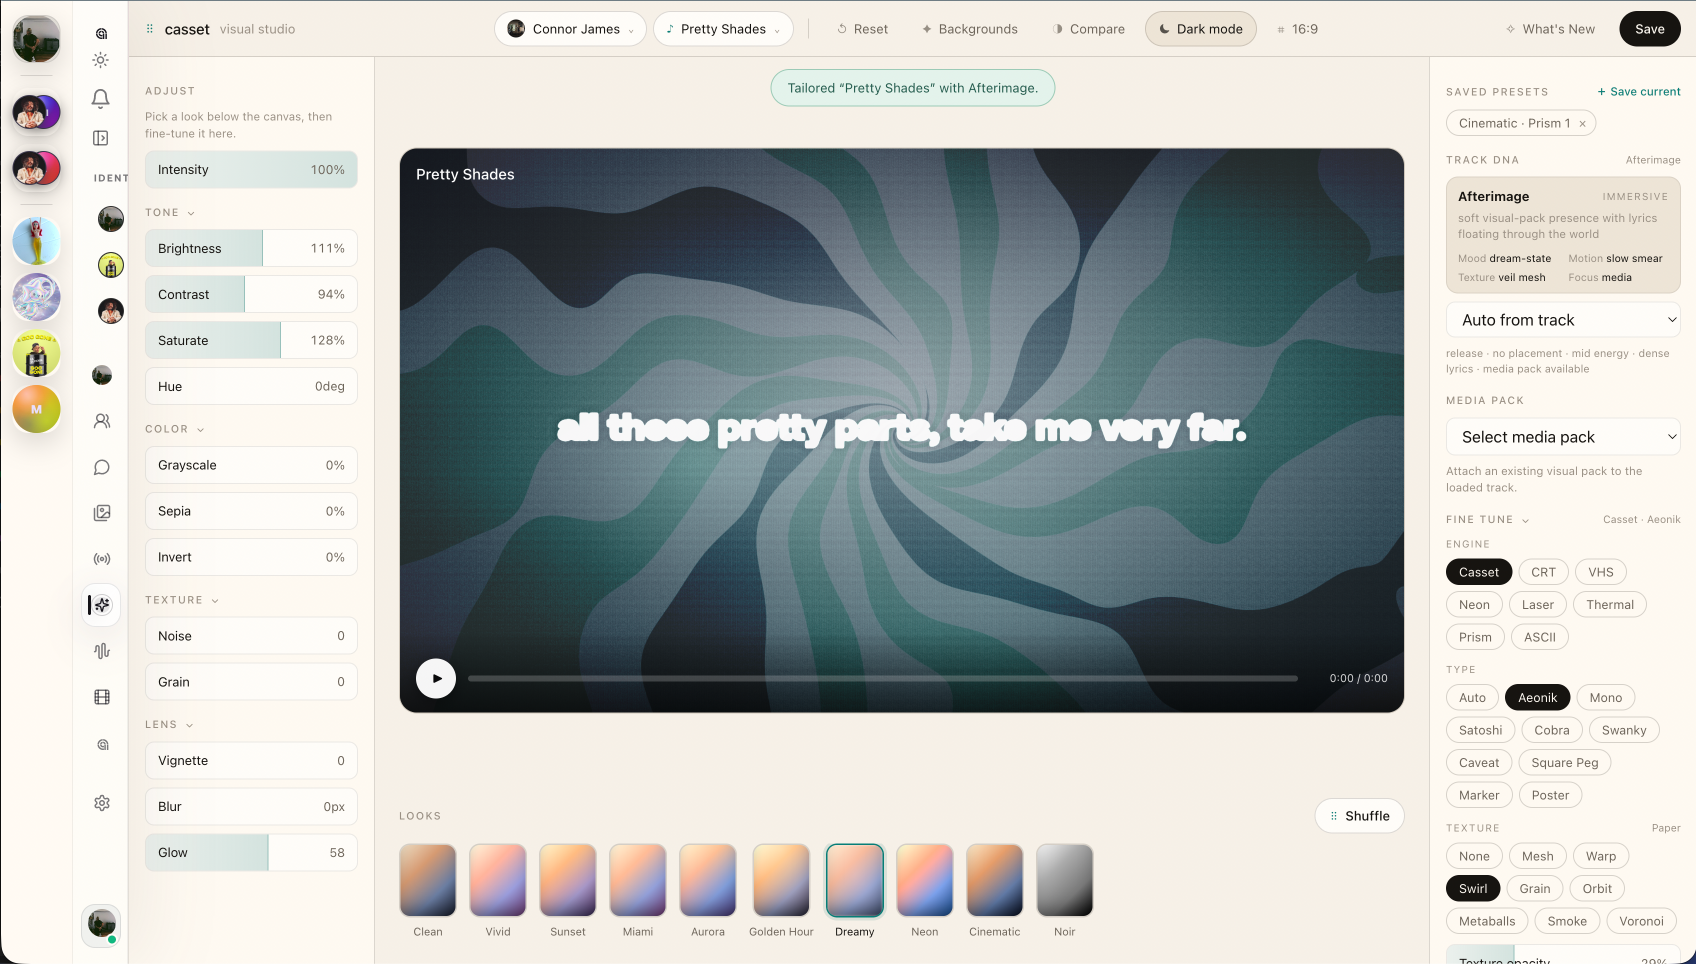Collapse the TEXTURE section in Adjust panel

click(182, 600)
